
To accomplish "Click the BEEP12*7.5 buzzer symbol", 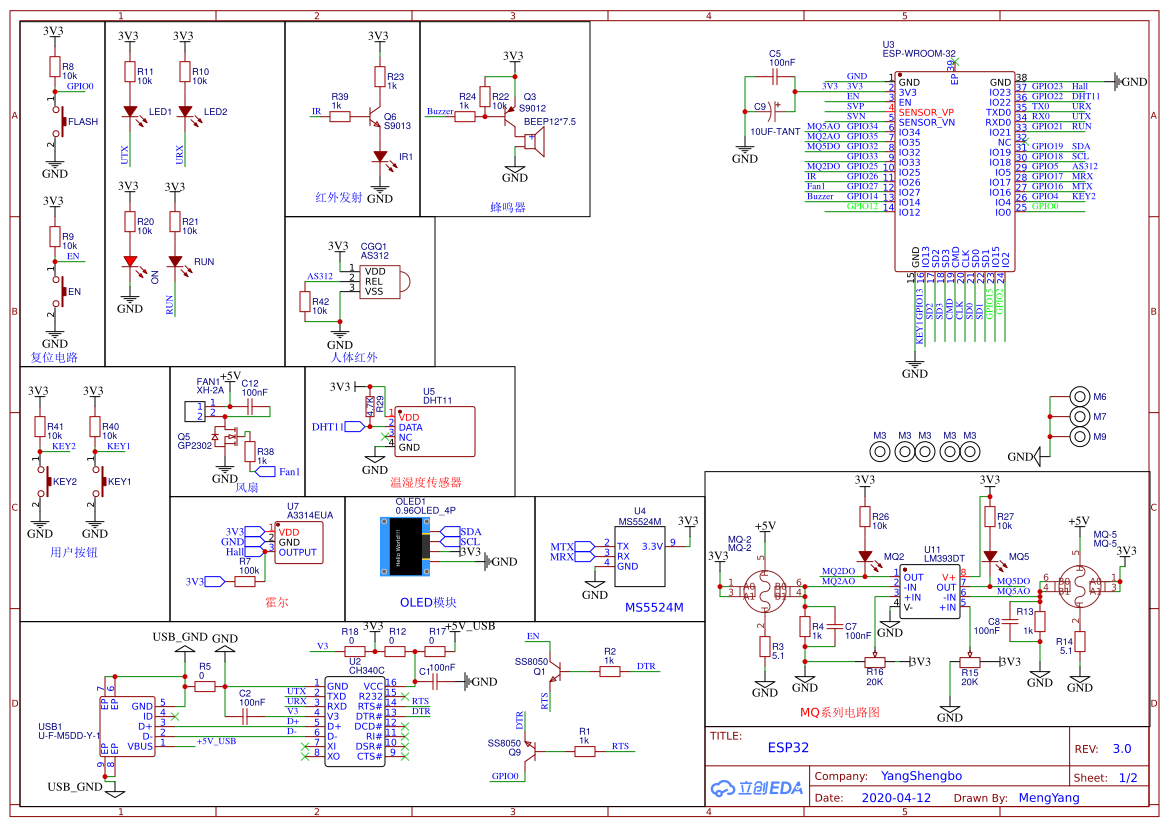I will [x=534, y=142].
